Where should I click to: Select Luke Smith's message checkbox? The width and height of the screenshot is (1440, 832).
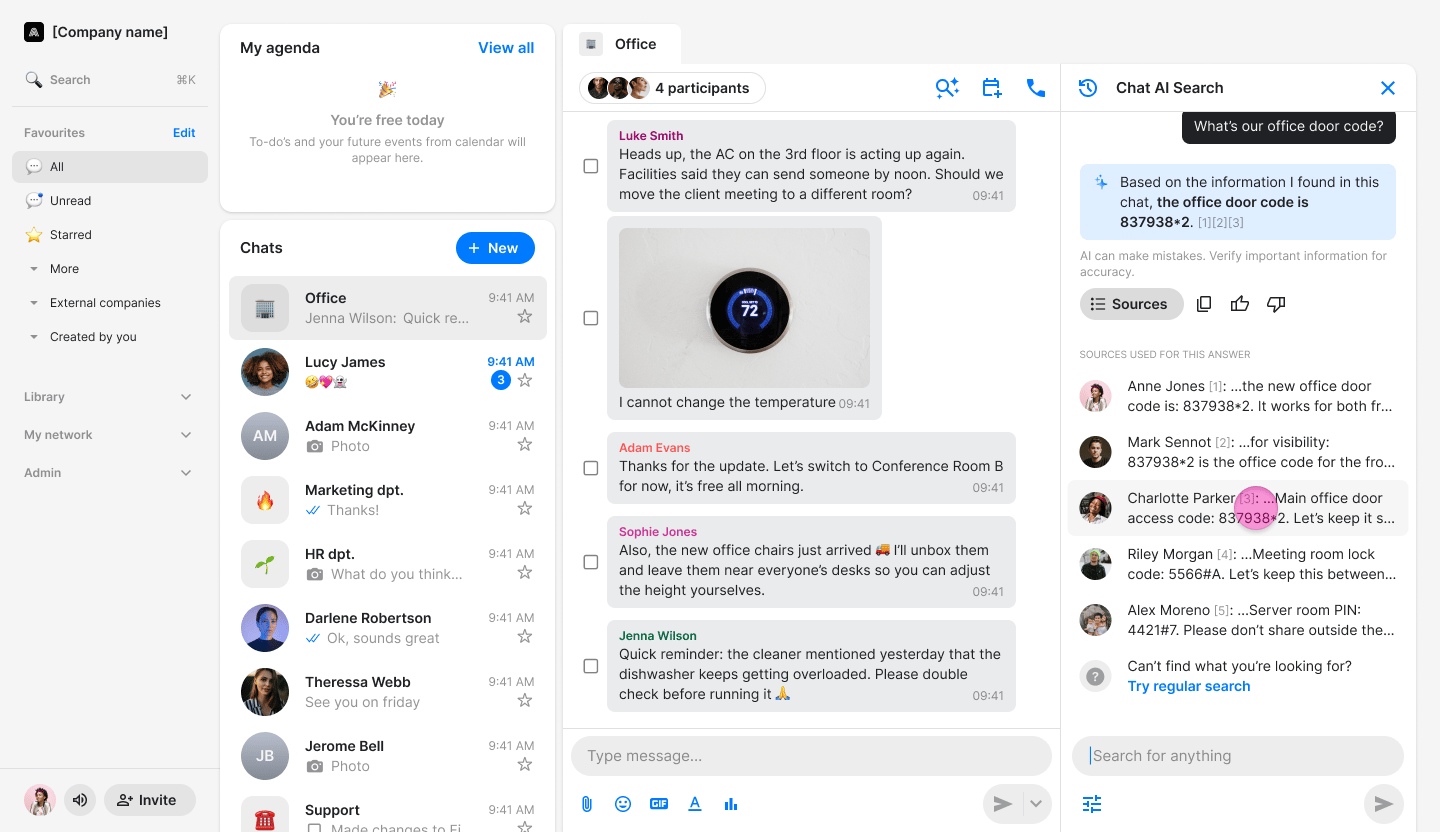click(591, 166)
